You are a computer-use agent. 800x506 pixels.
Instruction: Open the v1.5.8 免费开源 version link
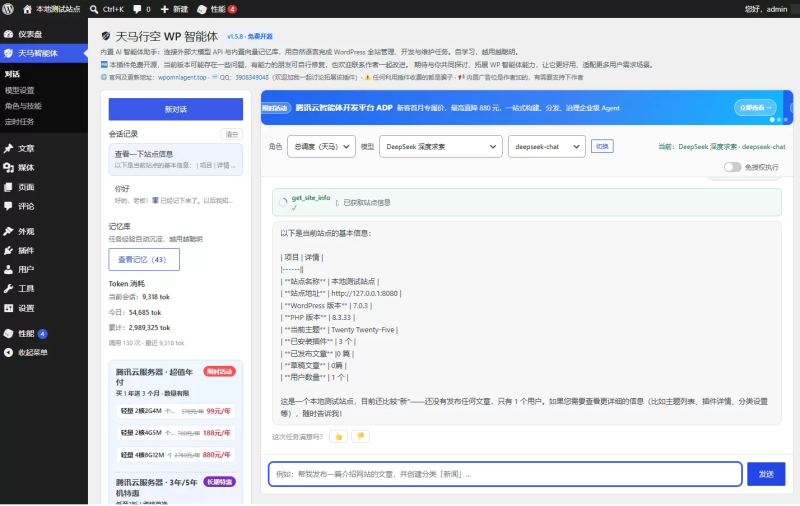point(250,37)
